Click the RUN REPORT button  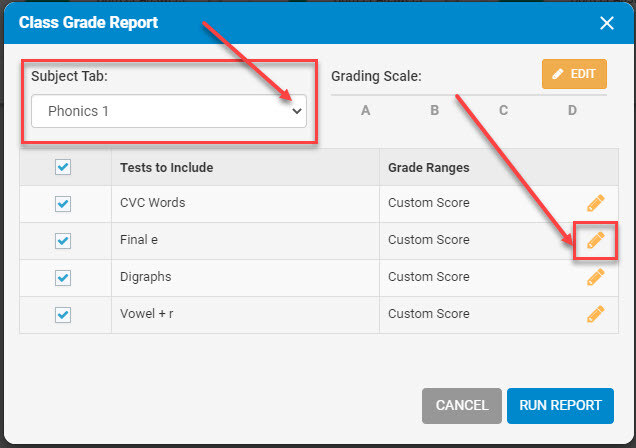point(560,405)
